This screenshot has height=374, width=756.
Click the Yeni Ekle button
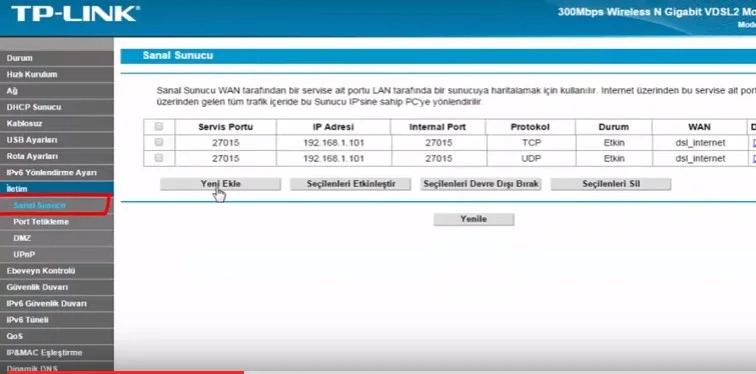click(x=220, y=184)
